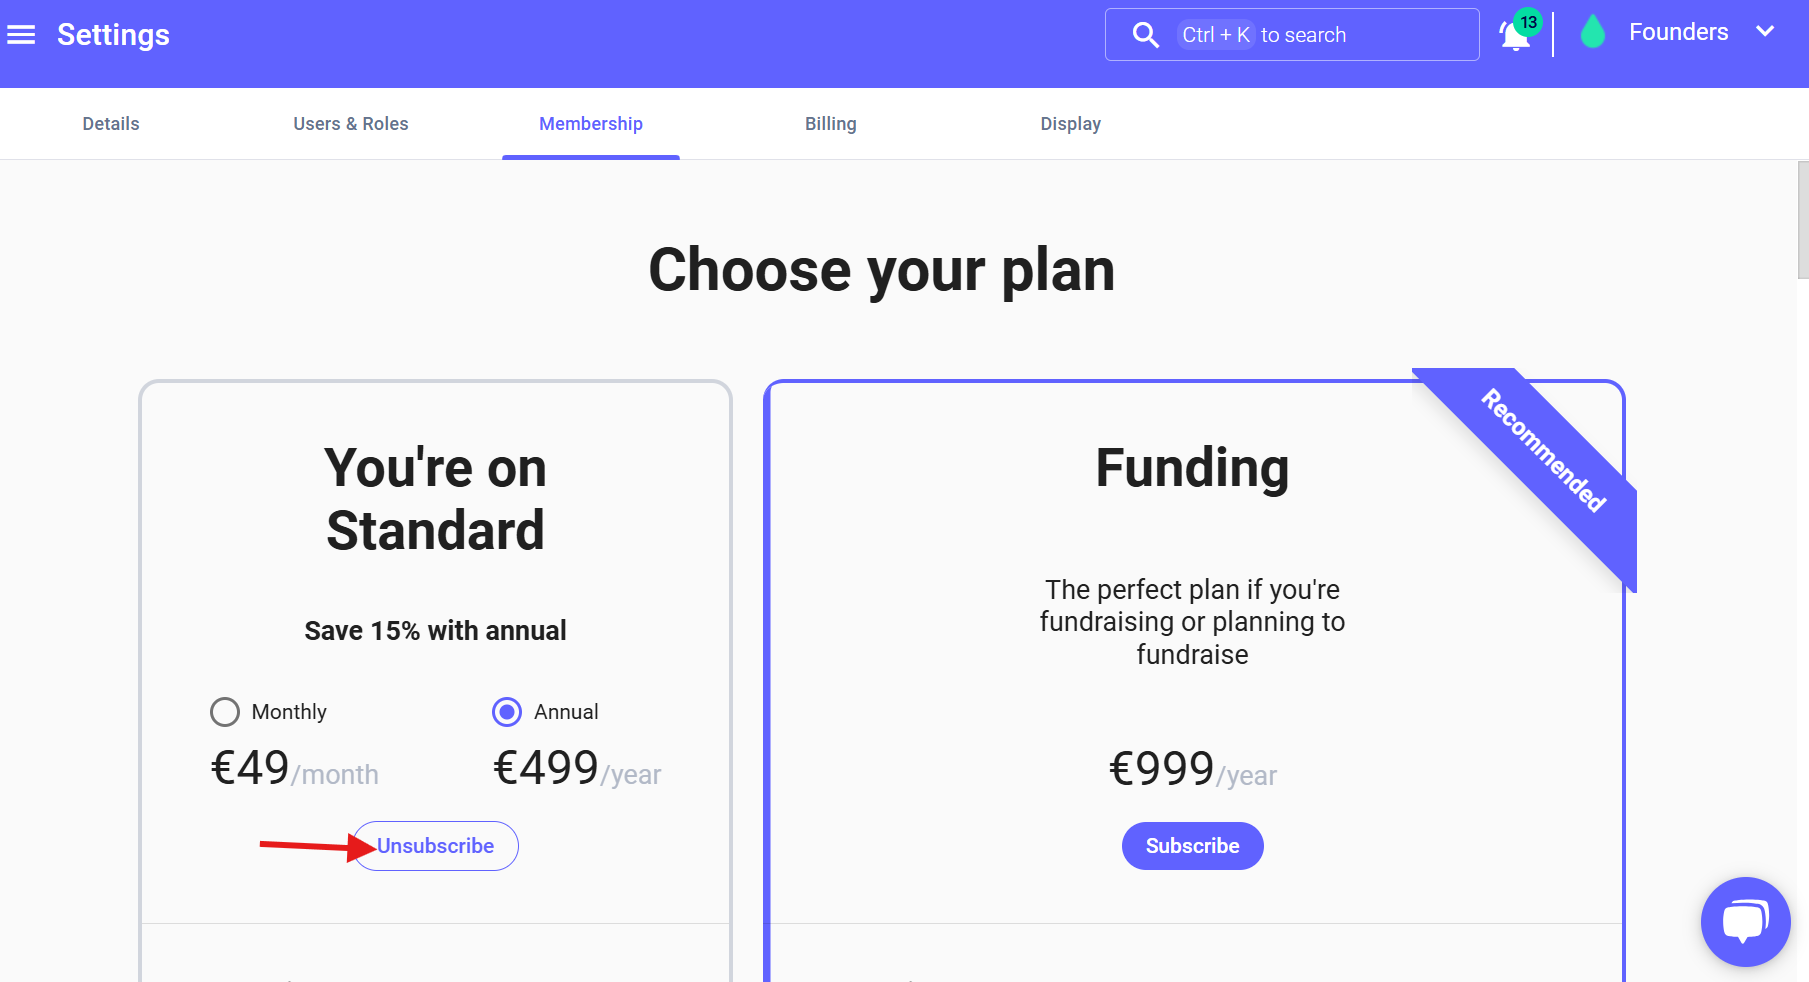
Task: Switch to the Details tab
Action: click(111, 124)
